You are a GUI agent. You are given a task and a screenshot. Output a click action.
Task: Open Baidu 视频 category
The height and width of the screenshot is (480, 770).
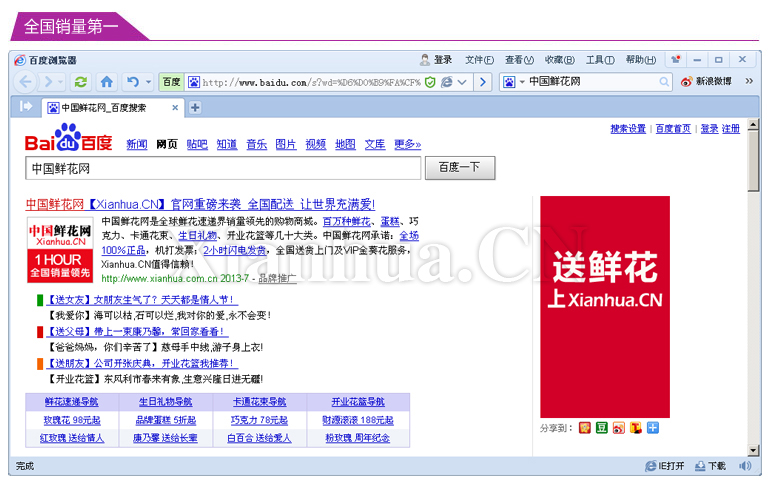(316, 144)
